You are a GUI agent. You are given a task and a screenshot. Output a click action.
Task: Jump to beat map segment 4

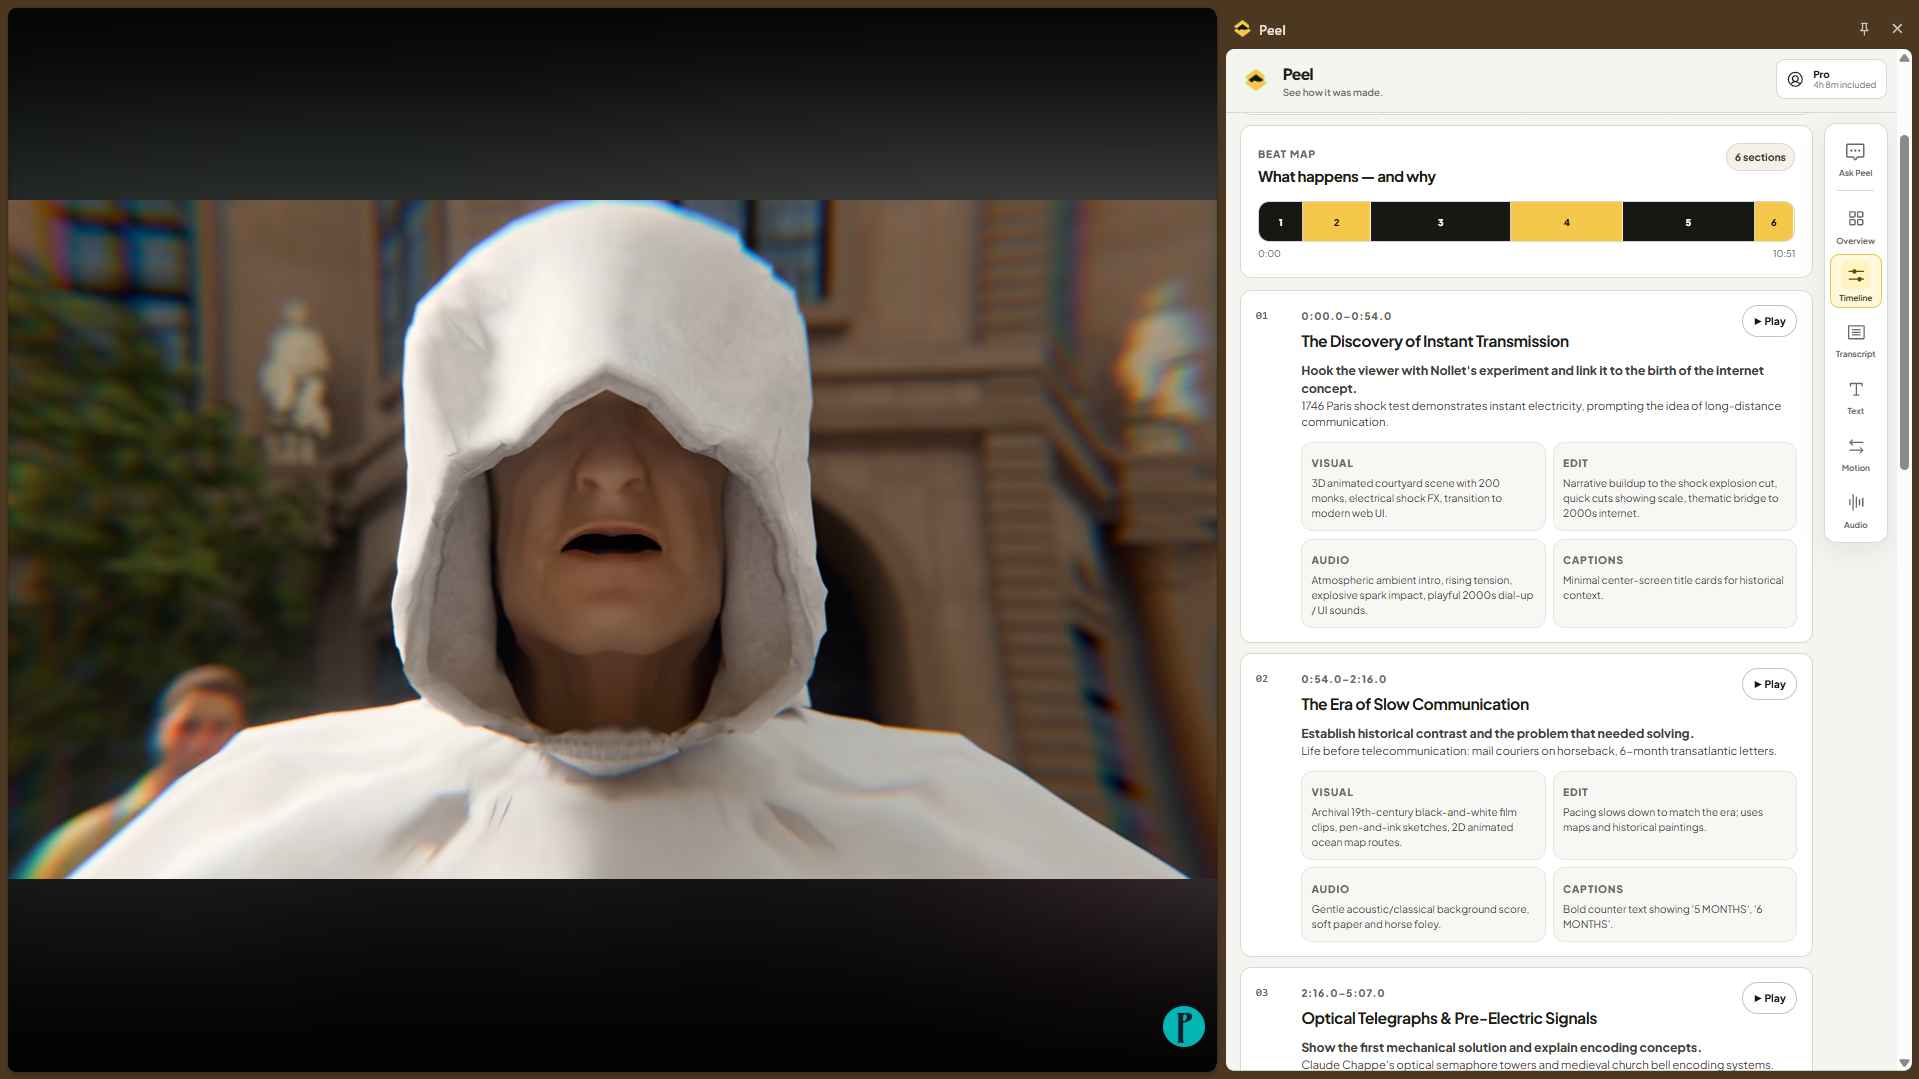(1566, 222)
